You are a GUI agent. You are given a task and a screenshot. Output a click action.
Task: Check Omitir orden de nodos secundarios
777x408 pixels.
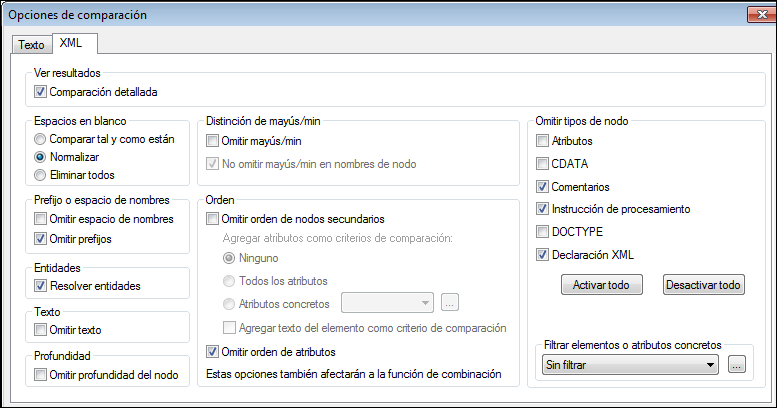pyautogui.click(x=212, y=219)
